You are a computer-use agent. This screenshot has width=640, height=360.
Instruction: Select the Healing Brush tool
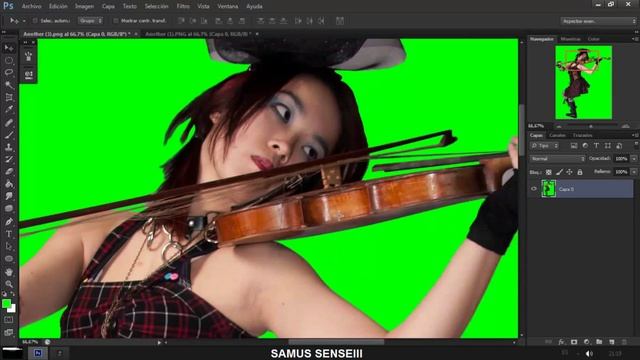point(9,122)
